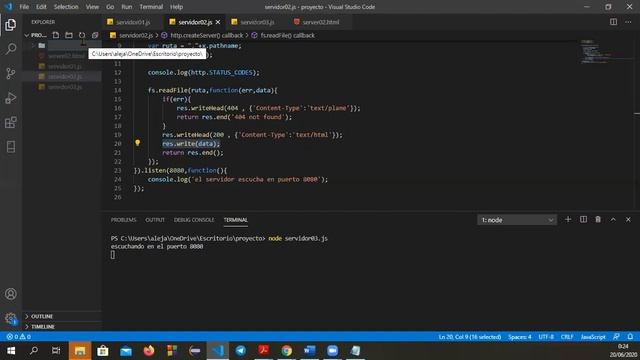Open the Manage gear icon
Screen dimensions: 640x360
[x=11, y=318]
